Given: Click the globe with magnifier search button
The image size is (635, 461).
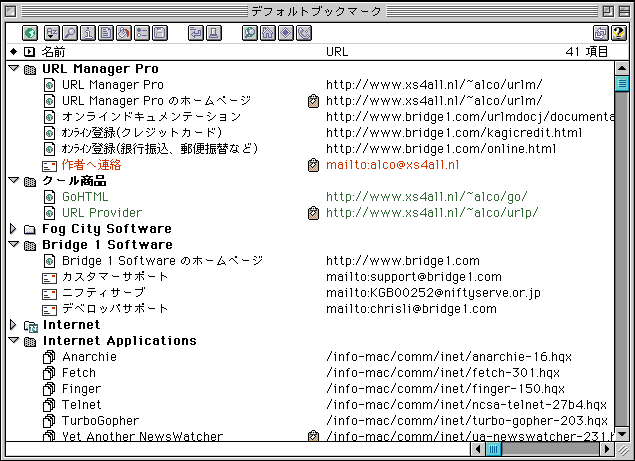Looking at the screenshot, I should (249, 33).
